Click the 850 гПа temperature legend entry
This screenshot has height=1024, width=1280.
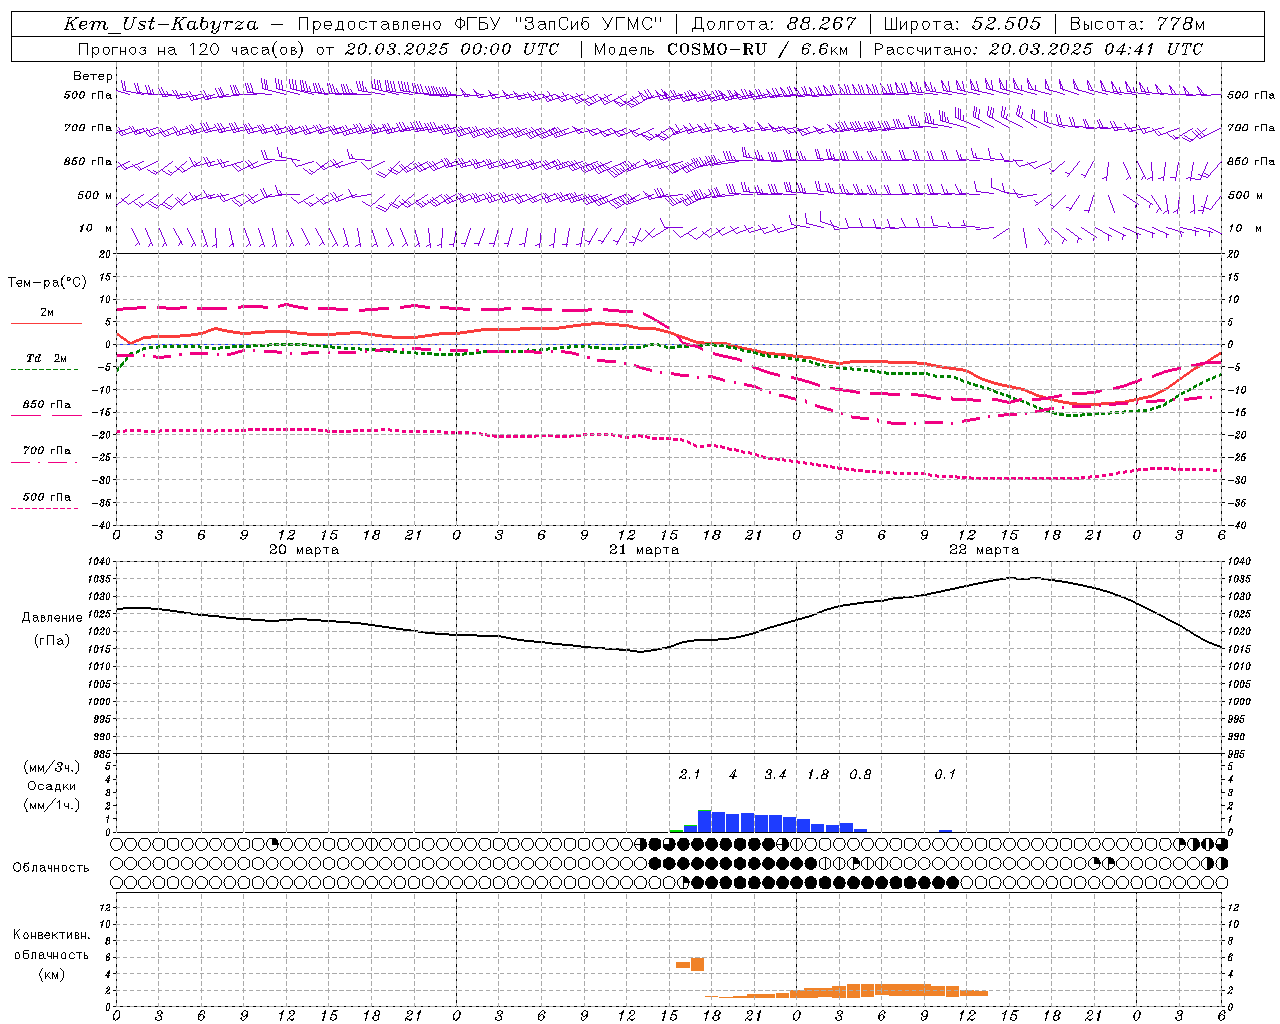[46, 405]
